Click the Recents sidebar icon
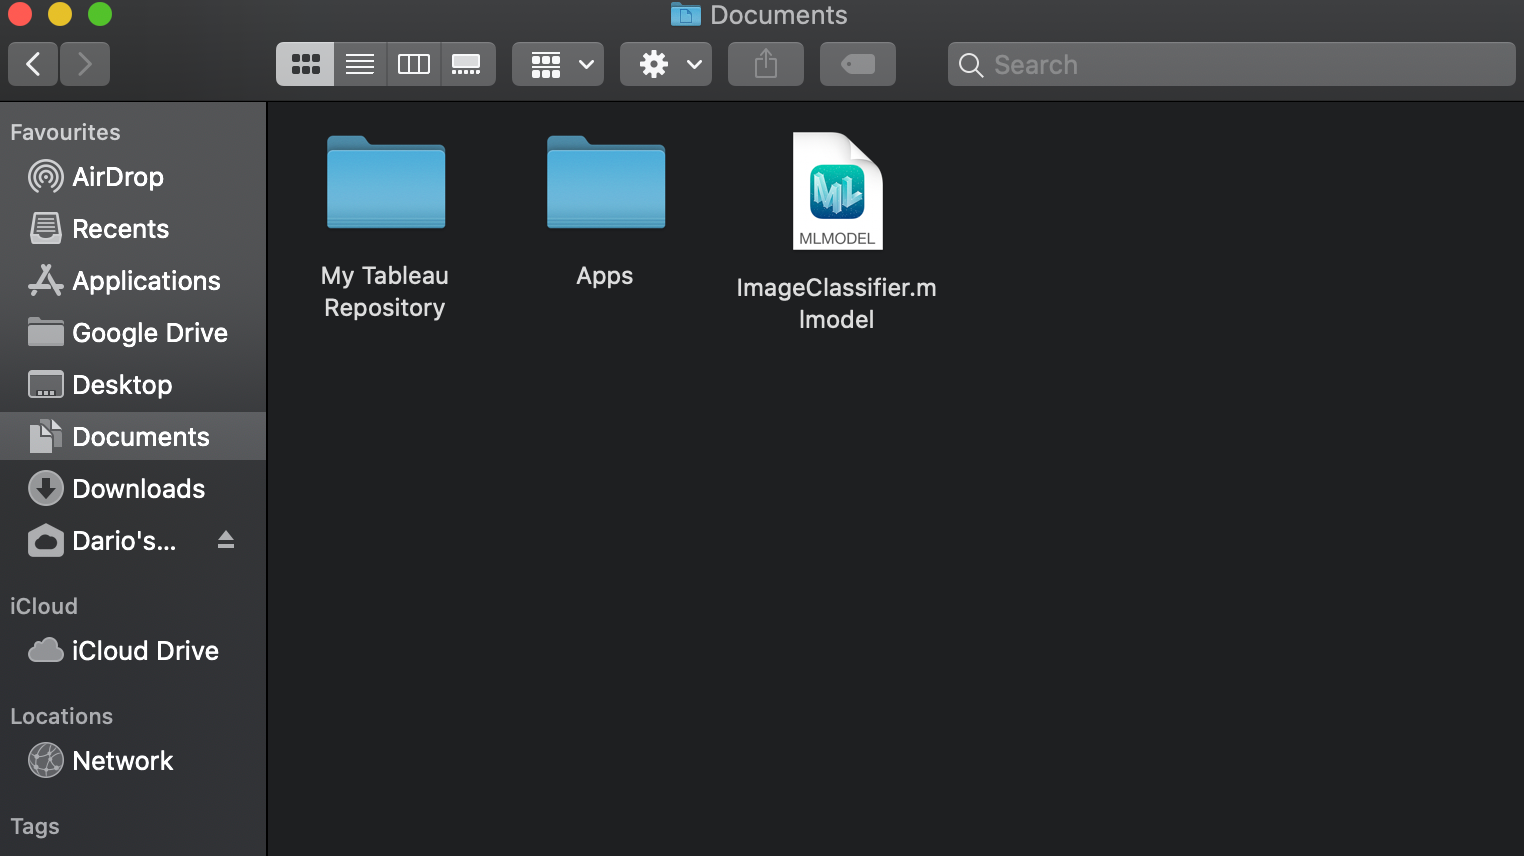Image resolution: width=1524 pixels, height=856 pixels. click(x=46, y=229)
